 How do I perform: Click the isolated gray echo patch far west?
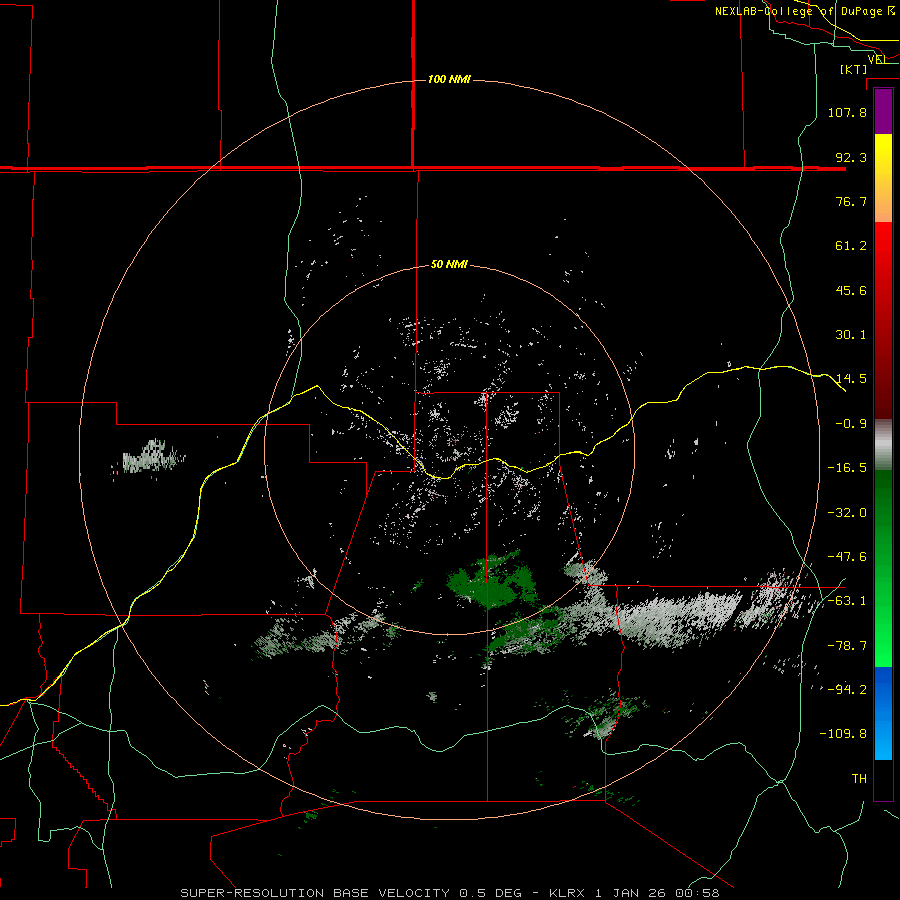coord(148,456)
